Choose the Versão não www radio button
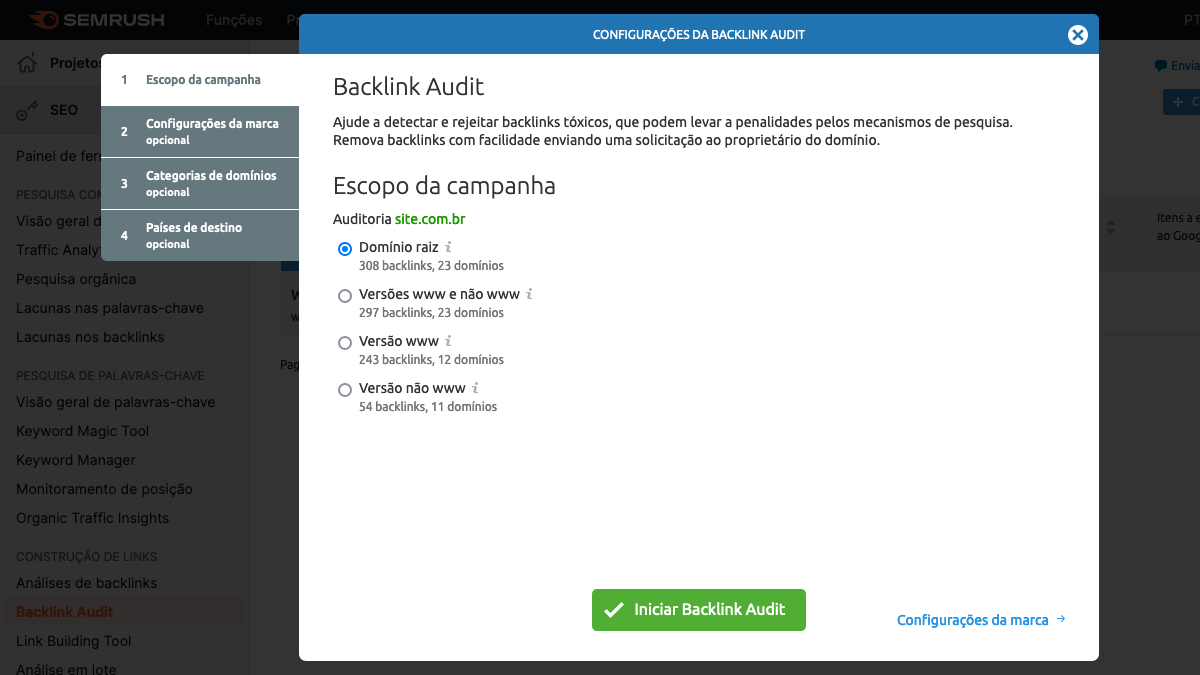 [x=345, y=390]
